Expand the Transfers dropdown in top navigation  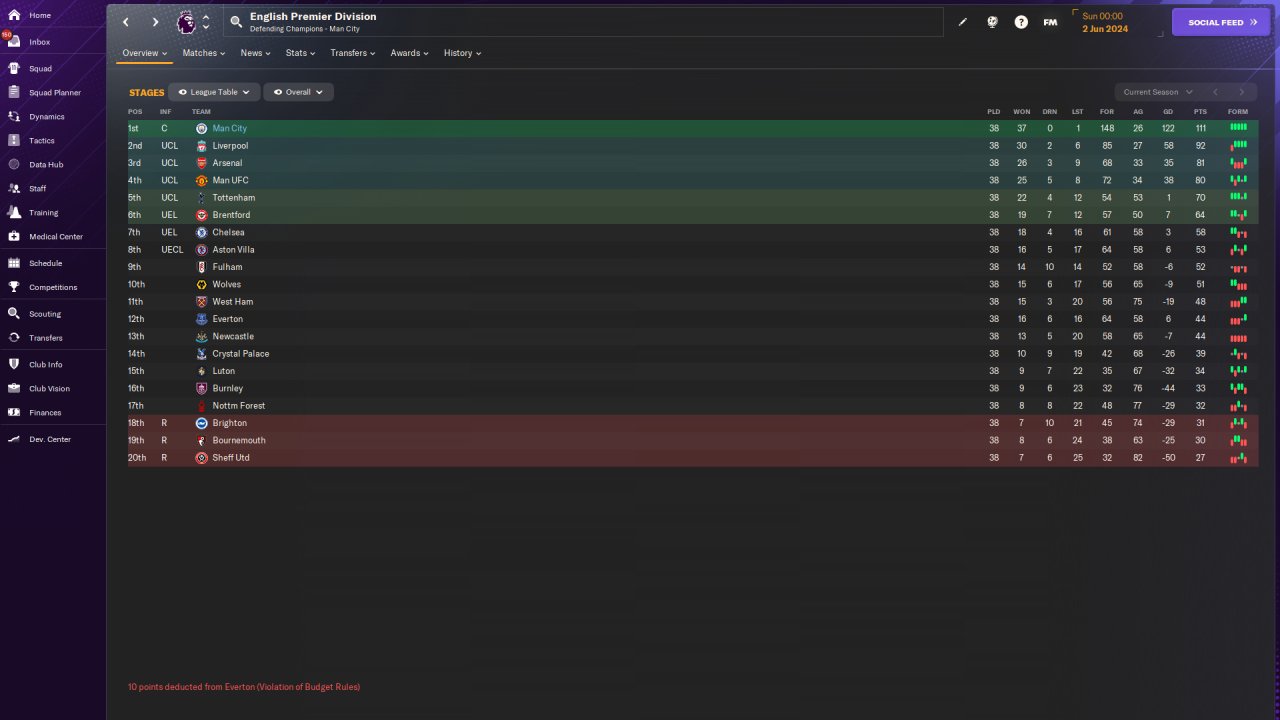(x=353, y=53)
